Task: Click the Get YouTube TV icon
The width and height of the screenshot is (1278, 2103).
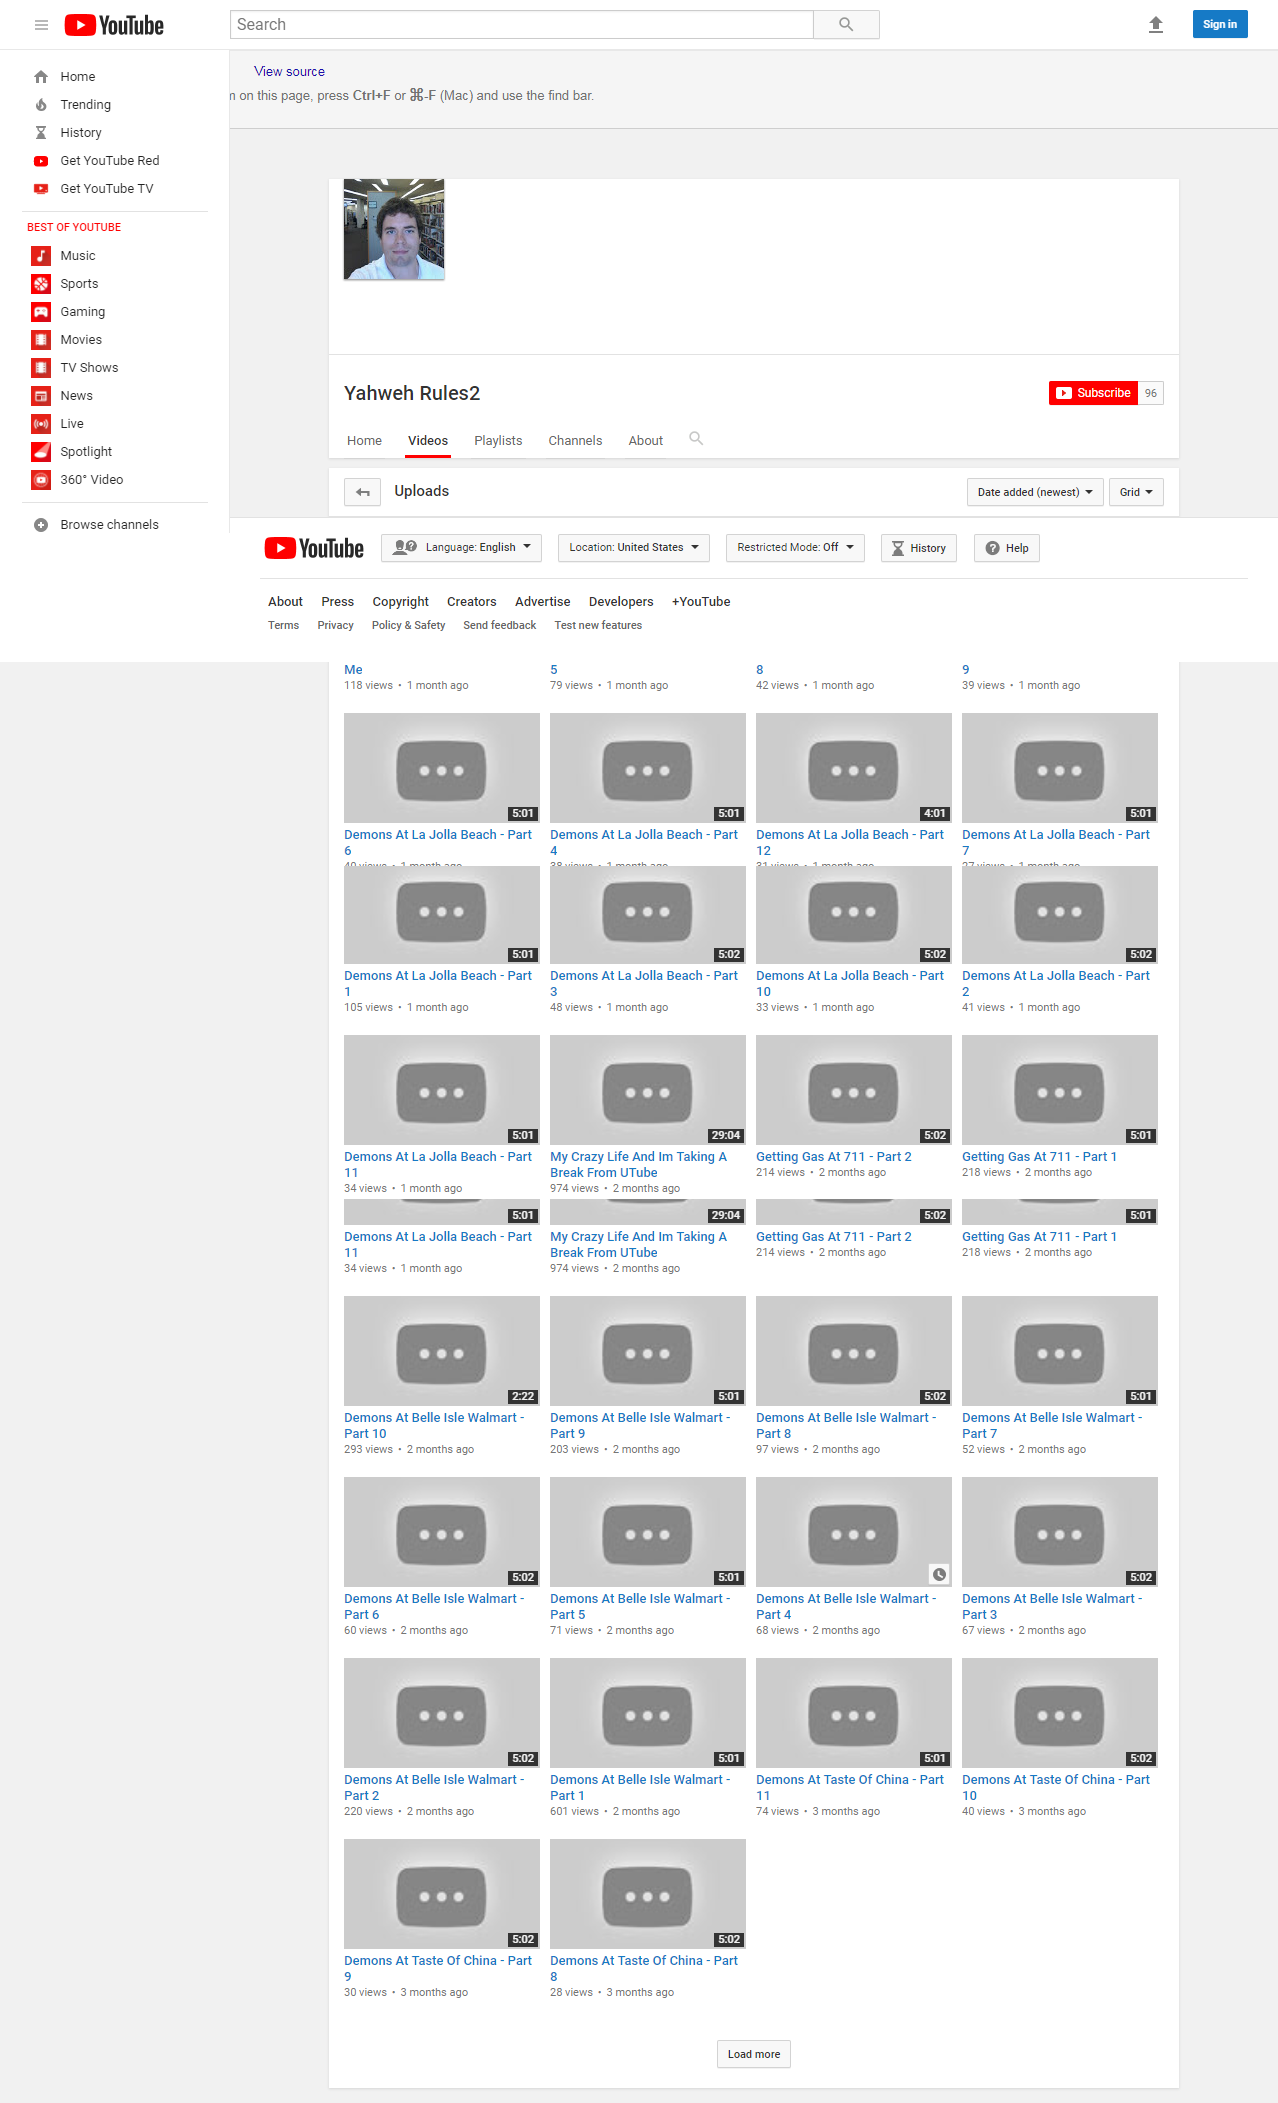Action: tap(41, 189)
